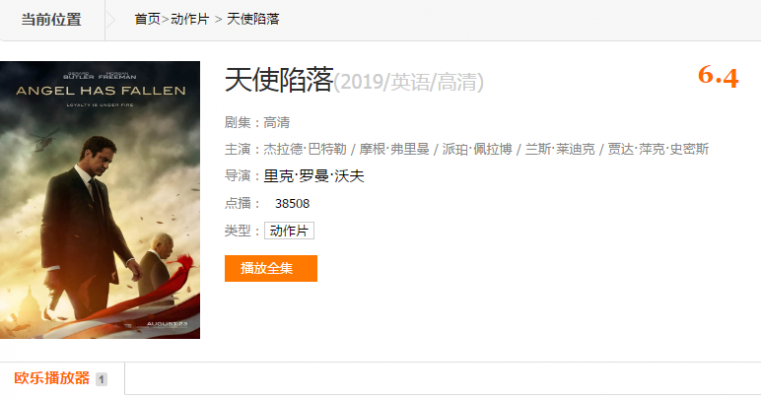Open the Angel Has Fallen poster thumbnail
Viewport: 761px width, 400px height.
(100, 200)
